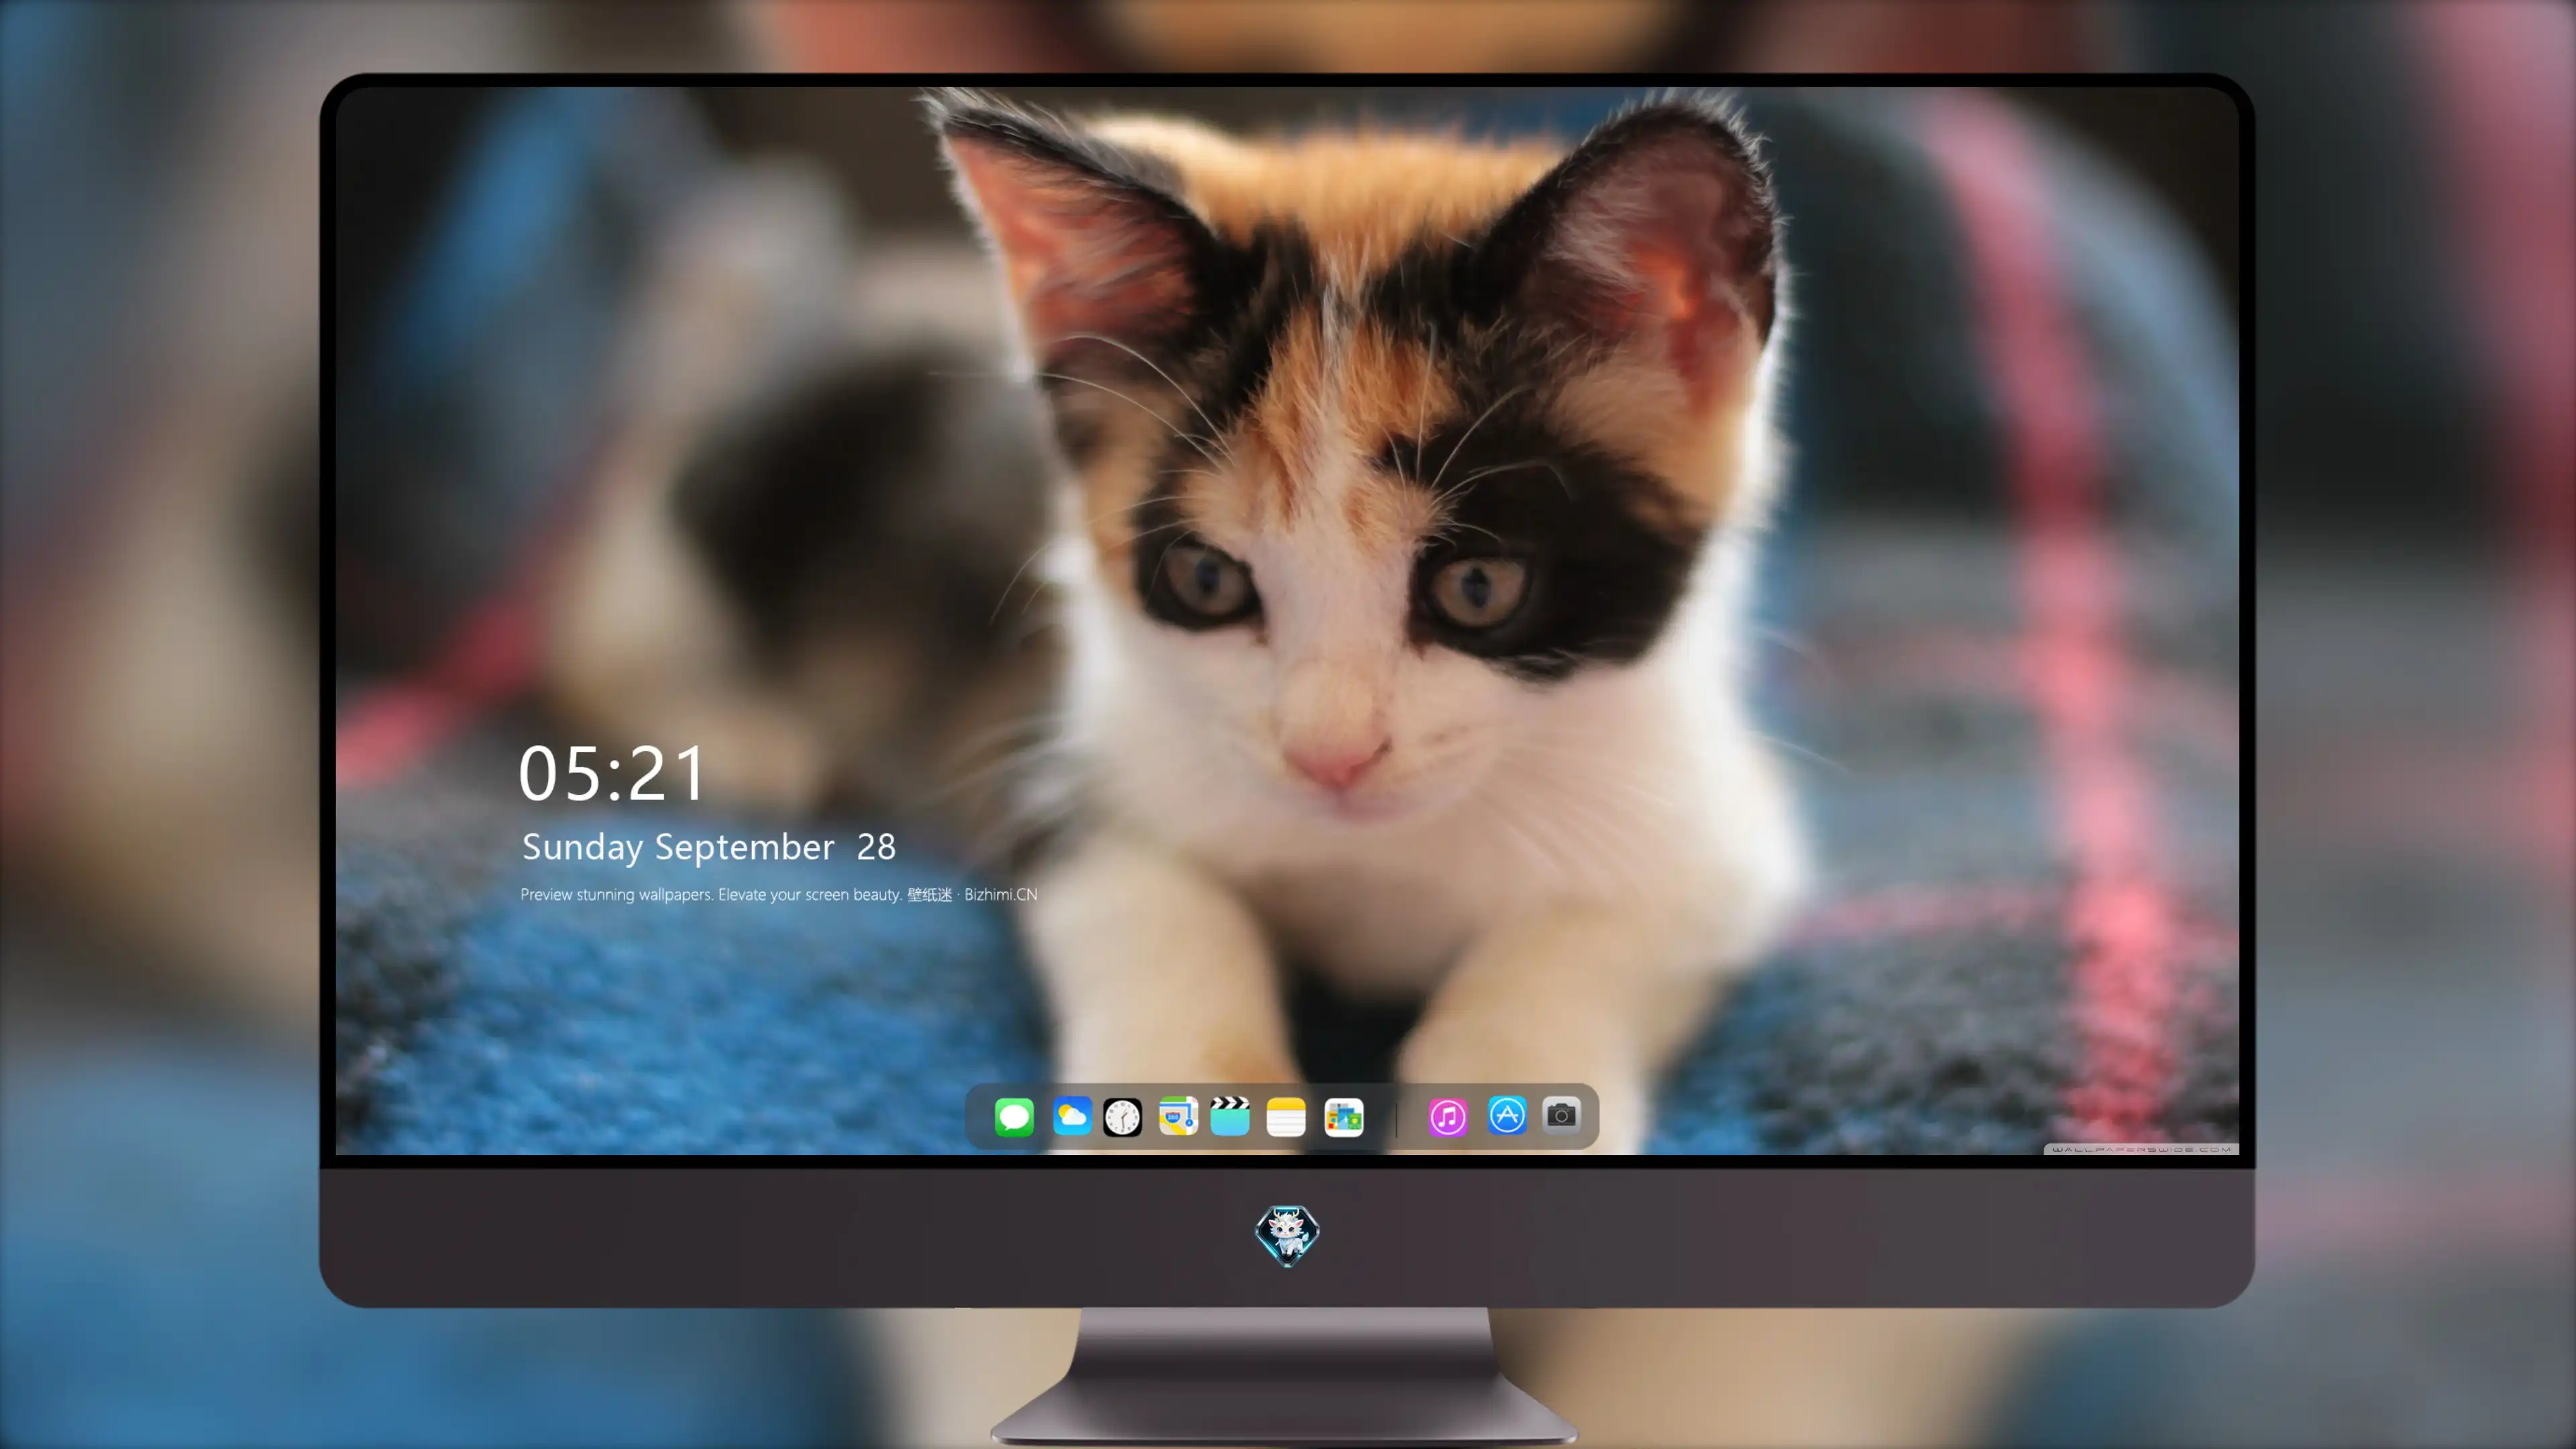Open the Weather app icon
The height and width of the screenshot is (1449, 2576).
coord(1071,1116)
